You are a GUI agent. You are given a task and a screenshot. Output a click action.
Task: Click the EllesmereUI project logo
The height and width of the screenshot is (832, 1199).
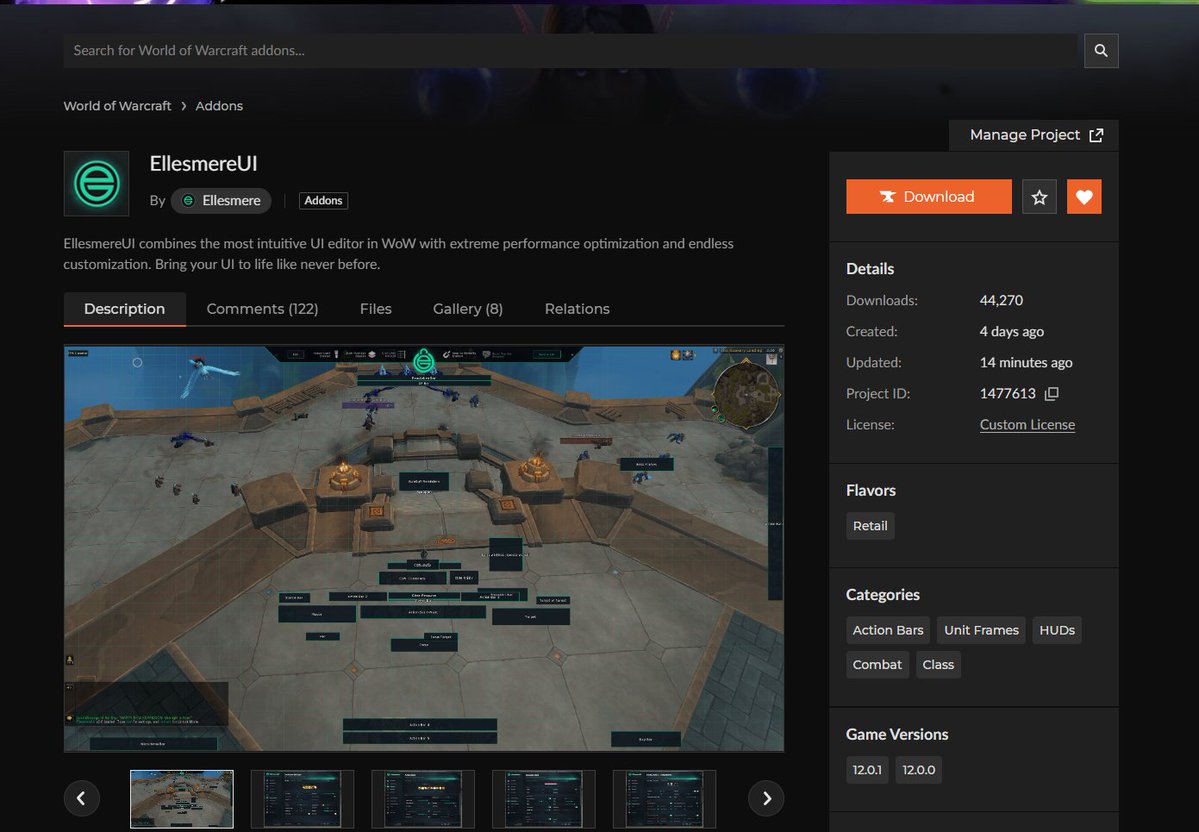pyautogui.click(x=96, y=184)
